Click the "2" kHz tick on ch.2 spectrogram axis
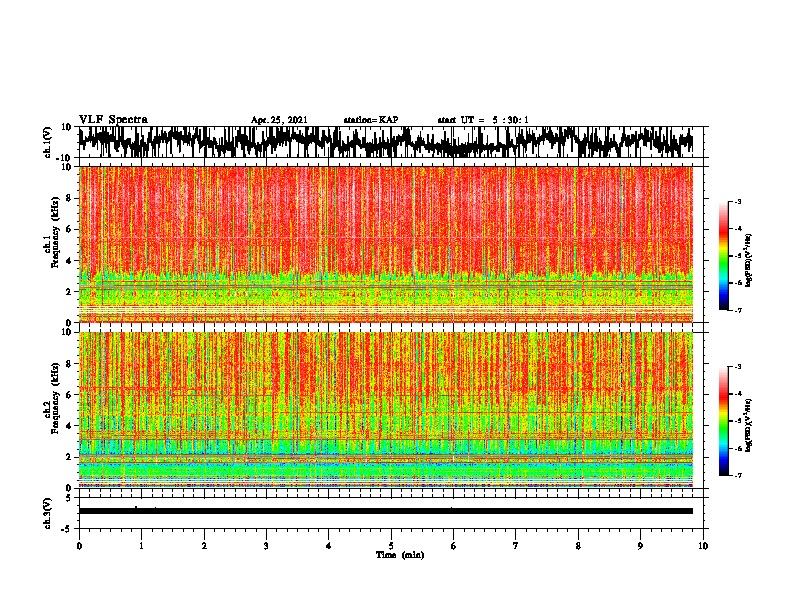 [x=69, y=457]
